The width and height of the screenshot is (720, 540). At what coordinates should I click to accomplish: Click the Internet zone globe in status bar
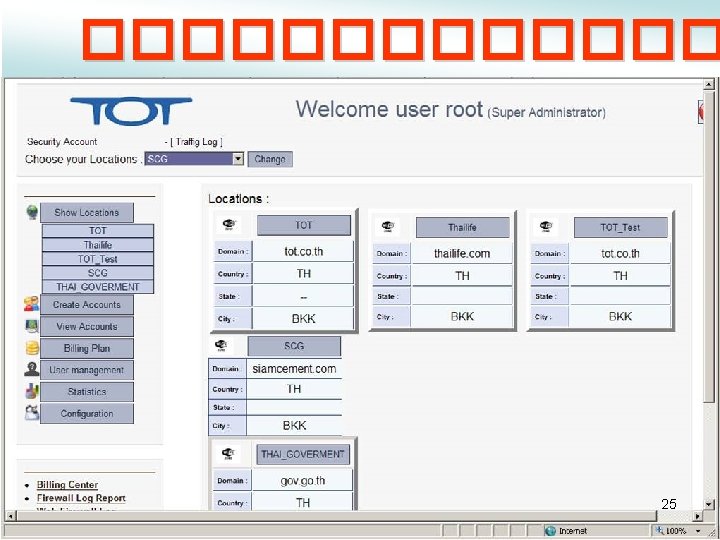550,531
